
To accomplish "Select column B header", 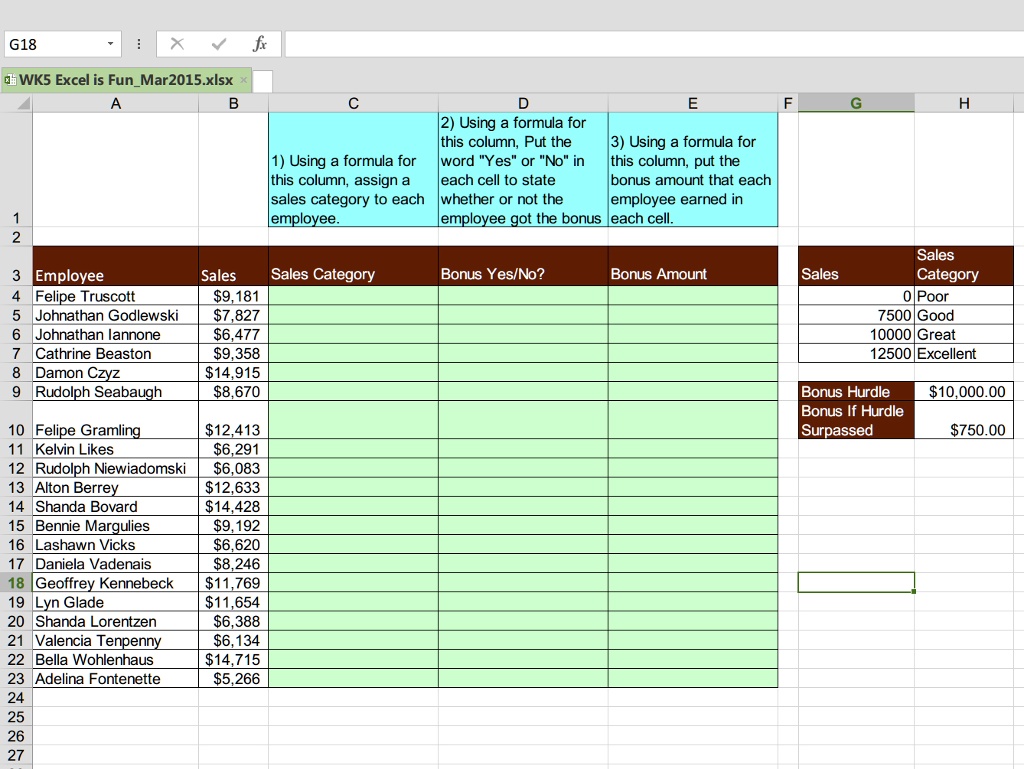I will click(x=233, y=102).
